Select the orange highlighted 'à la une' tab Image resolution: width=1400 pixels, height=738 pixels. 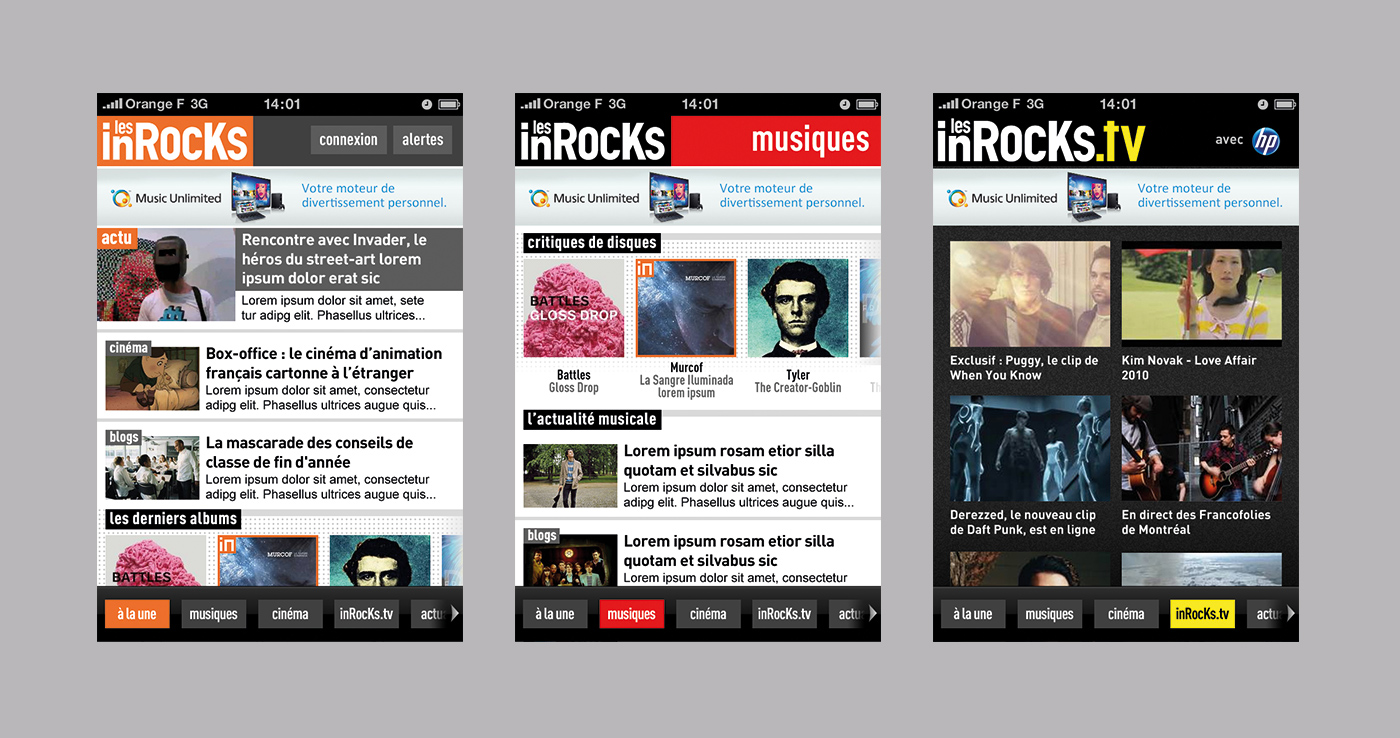click(x=137, y=614)
